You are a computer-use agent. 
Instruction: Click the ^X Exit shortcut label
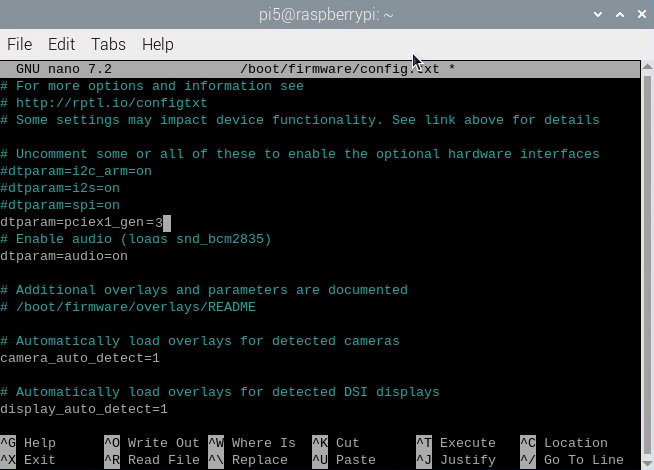(28, 460)
